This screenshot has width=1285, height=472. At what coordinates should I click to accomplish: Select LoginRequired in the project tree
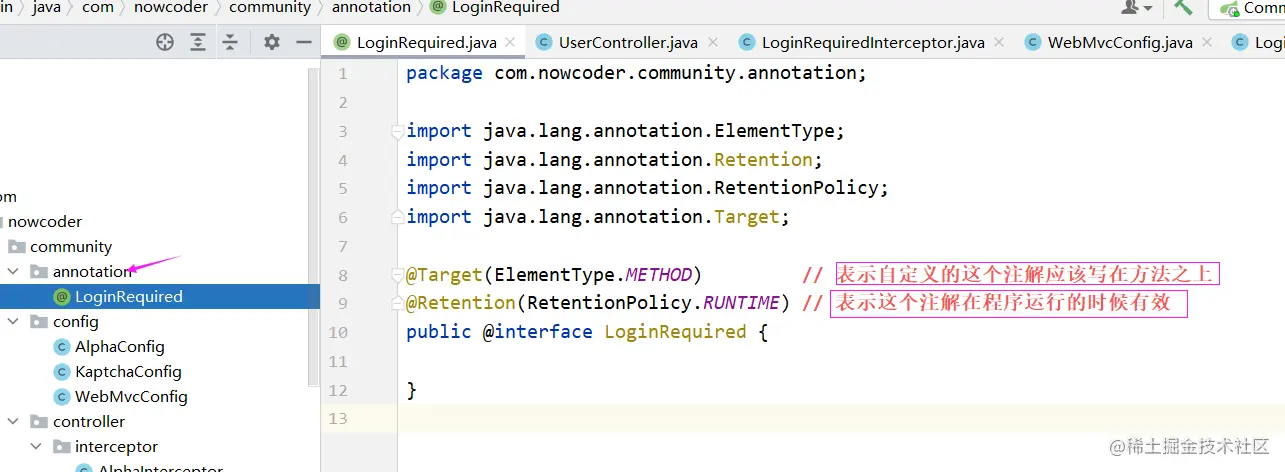click(129, 296)
